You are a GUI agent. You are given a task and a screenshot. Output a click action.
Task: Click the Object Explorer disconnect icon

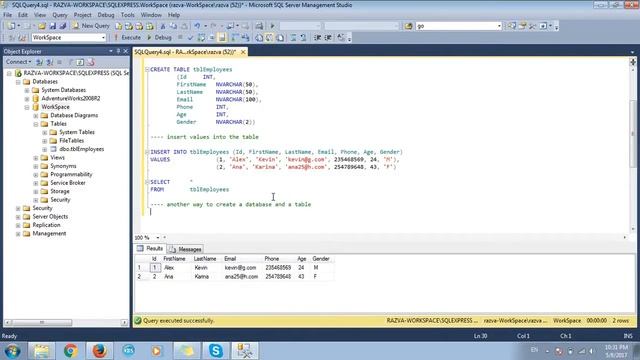coord(50,62)
